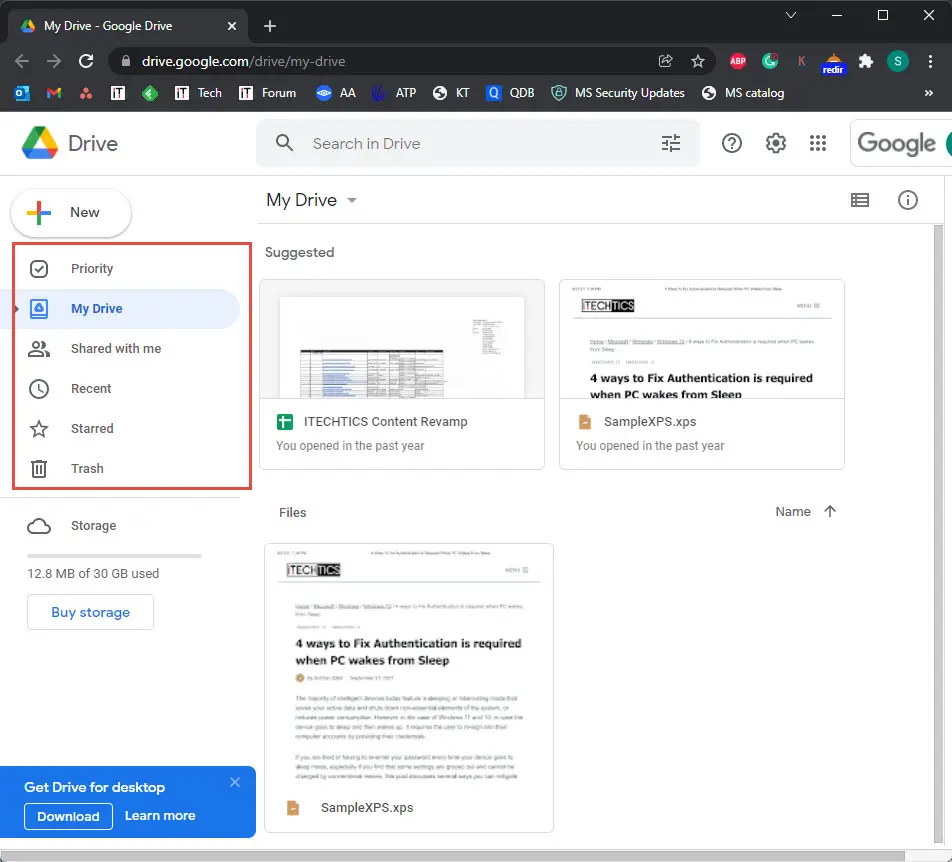This screenshot has height=862, width=952.
Task: Expand the My Drive dropdown arrow
Action: (x=351, y=201)
